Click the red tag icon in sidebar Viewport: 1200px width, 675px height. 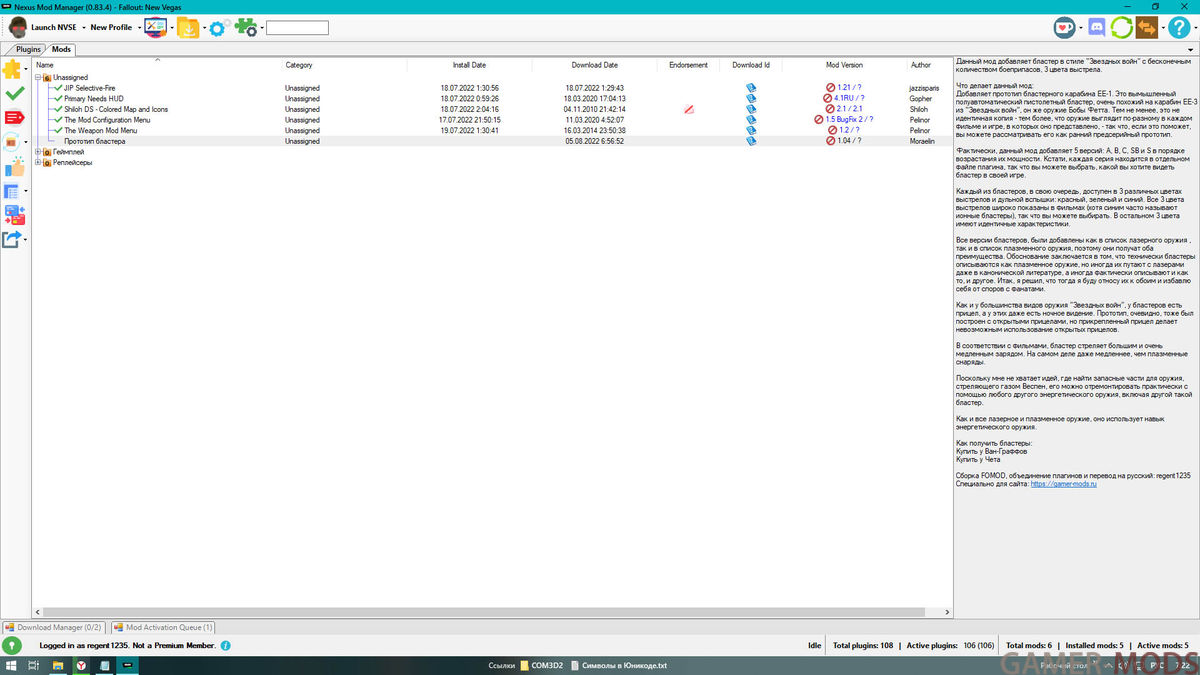coord(14,118)
